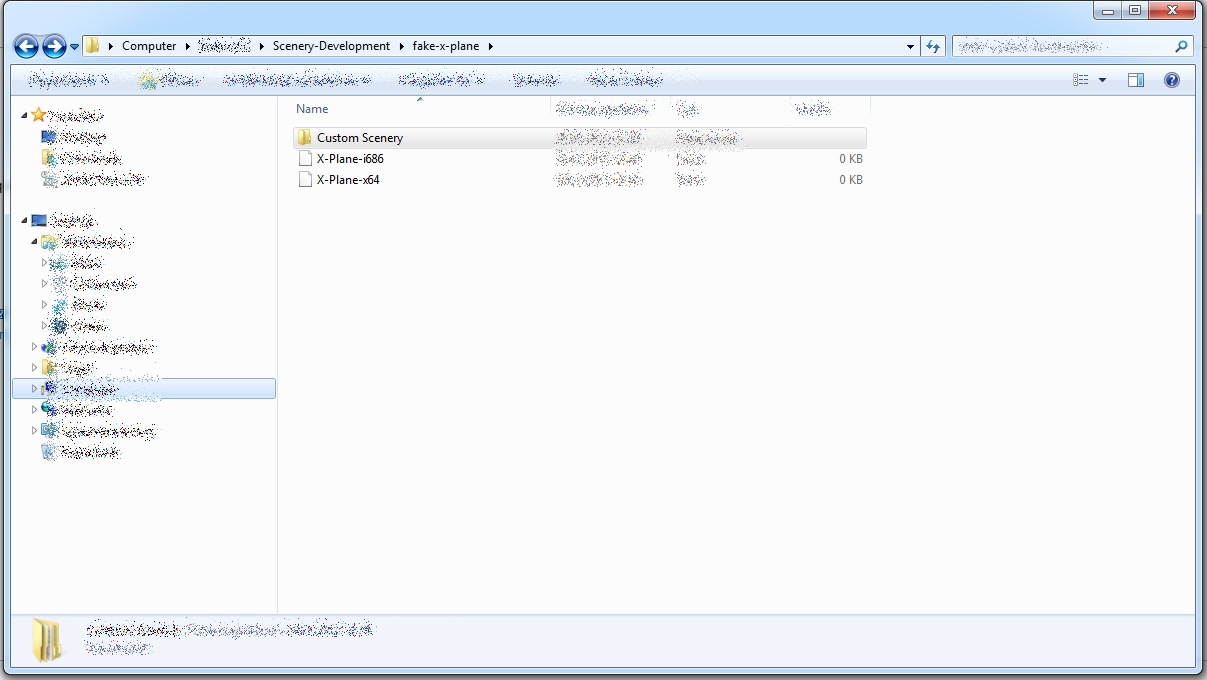Select the Custom Scenery folder name
This screenshot has height=680, width=1207.
tap(360, 138)
